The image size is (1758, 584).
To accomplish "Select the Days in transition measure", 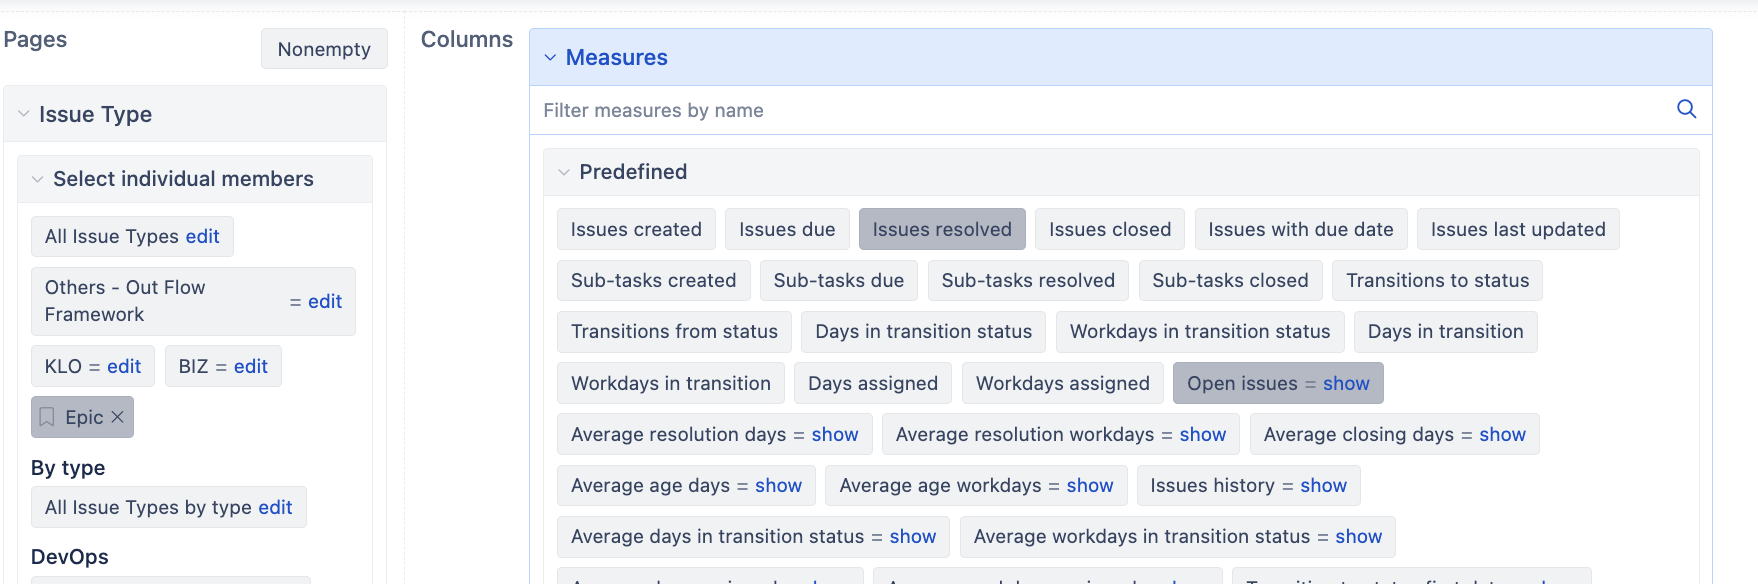I will (x=1446, y=331).
